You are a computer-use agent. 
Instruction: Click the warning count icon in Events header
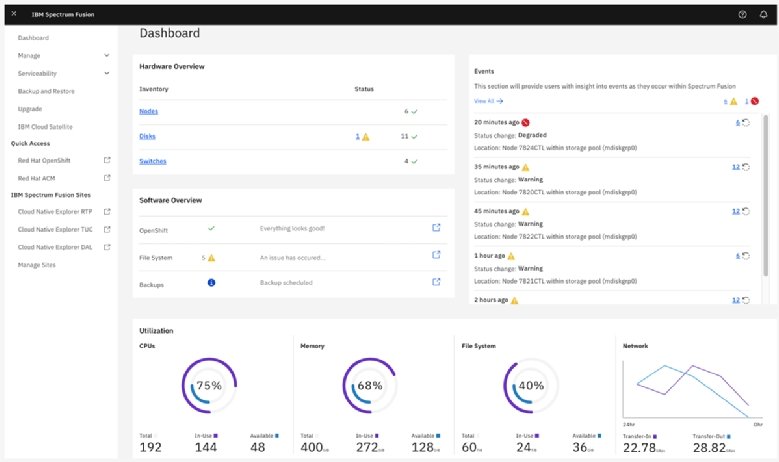733,101
